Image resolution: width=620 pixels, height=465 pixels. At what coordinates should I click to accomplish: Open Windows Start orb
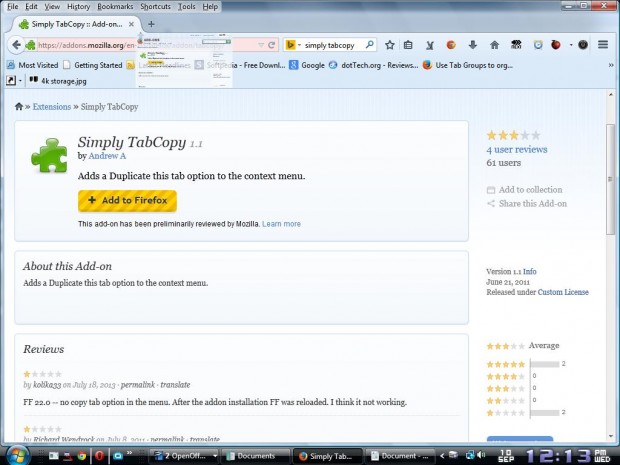[x=16, y=456]
